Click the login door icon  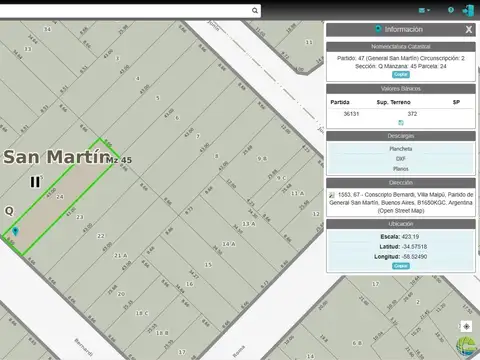(x=468, y=10)
